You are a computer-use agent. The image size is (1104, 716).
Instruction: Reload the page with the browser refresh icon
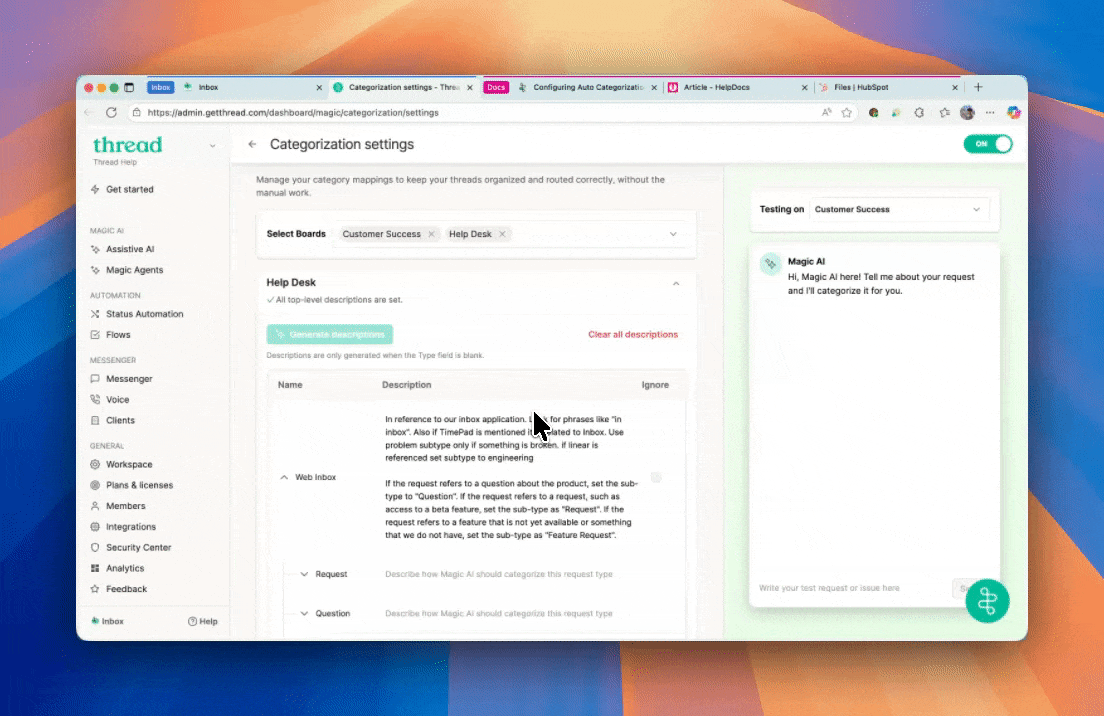pyautogui.click(x=111, y=113)
